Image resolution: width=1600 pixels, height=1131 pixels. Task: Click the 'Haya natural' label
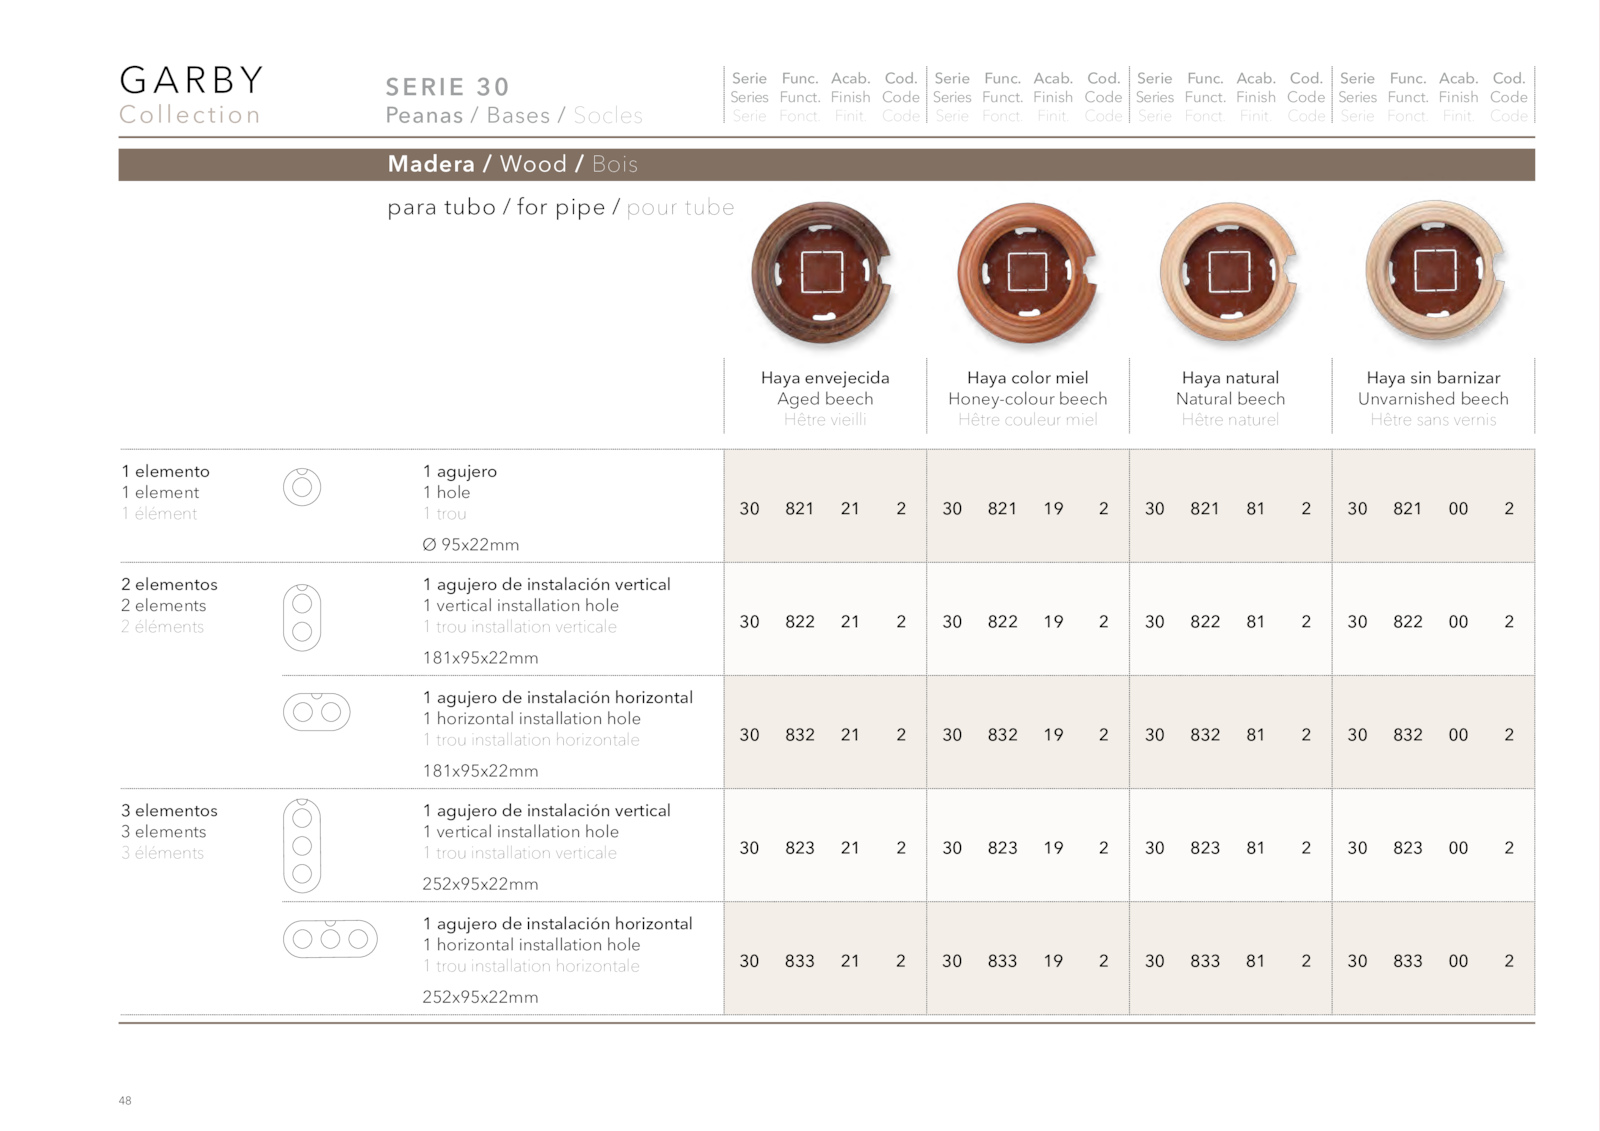click(1230, 378)
